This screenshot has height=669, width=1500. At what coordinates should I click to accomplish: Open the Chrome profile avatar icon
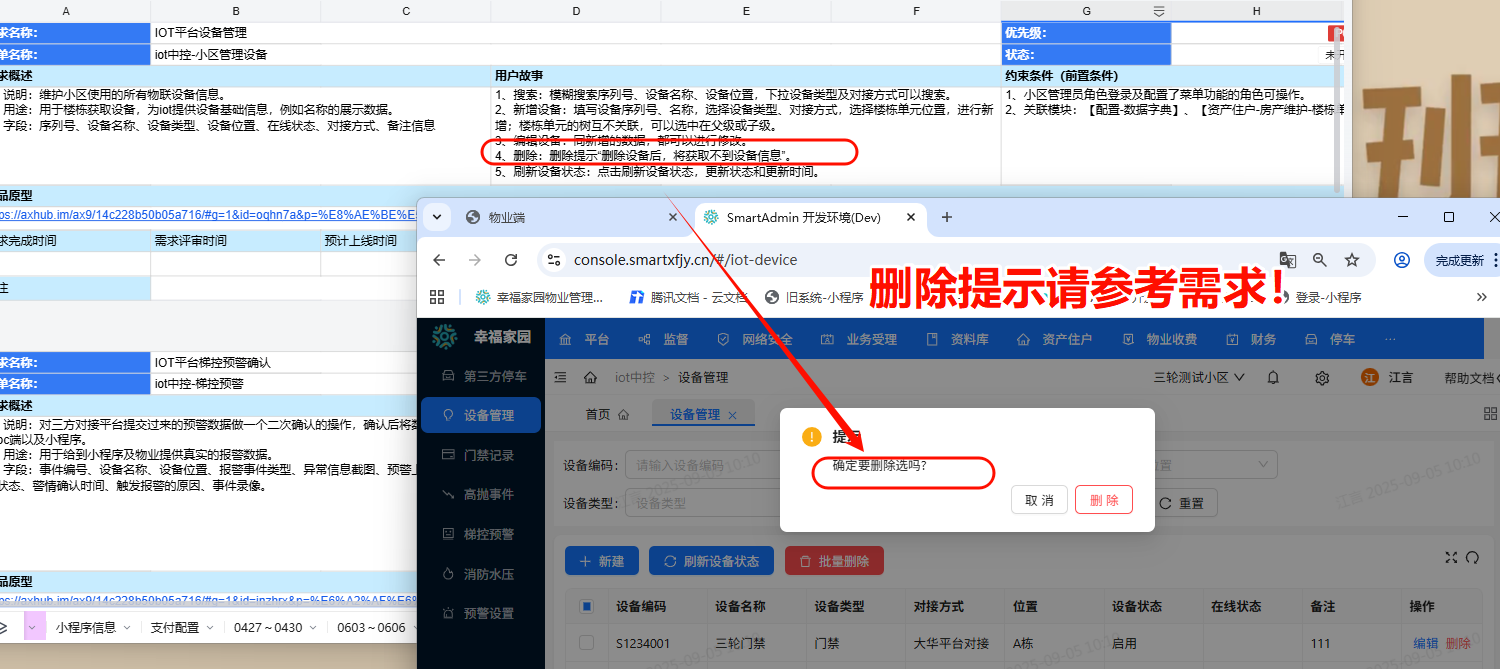1402,260
